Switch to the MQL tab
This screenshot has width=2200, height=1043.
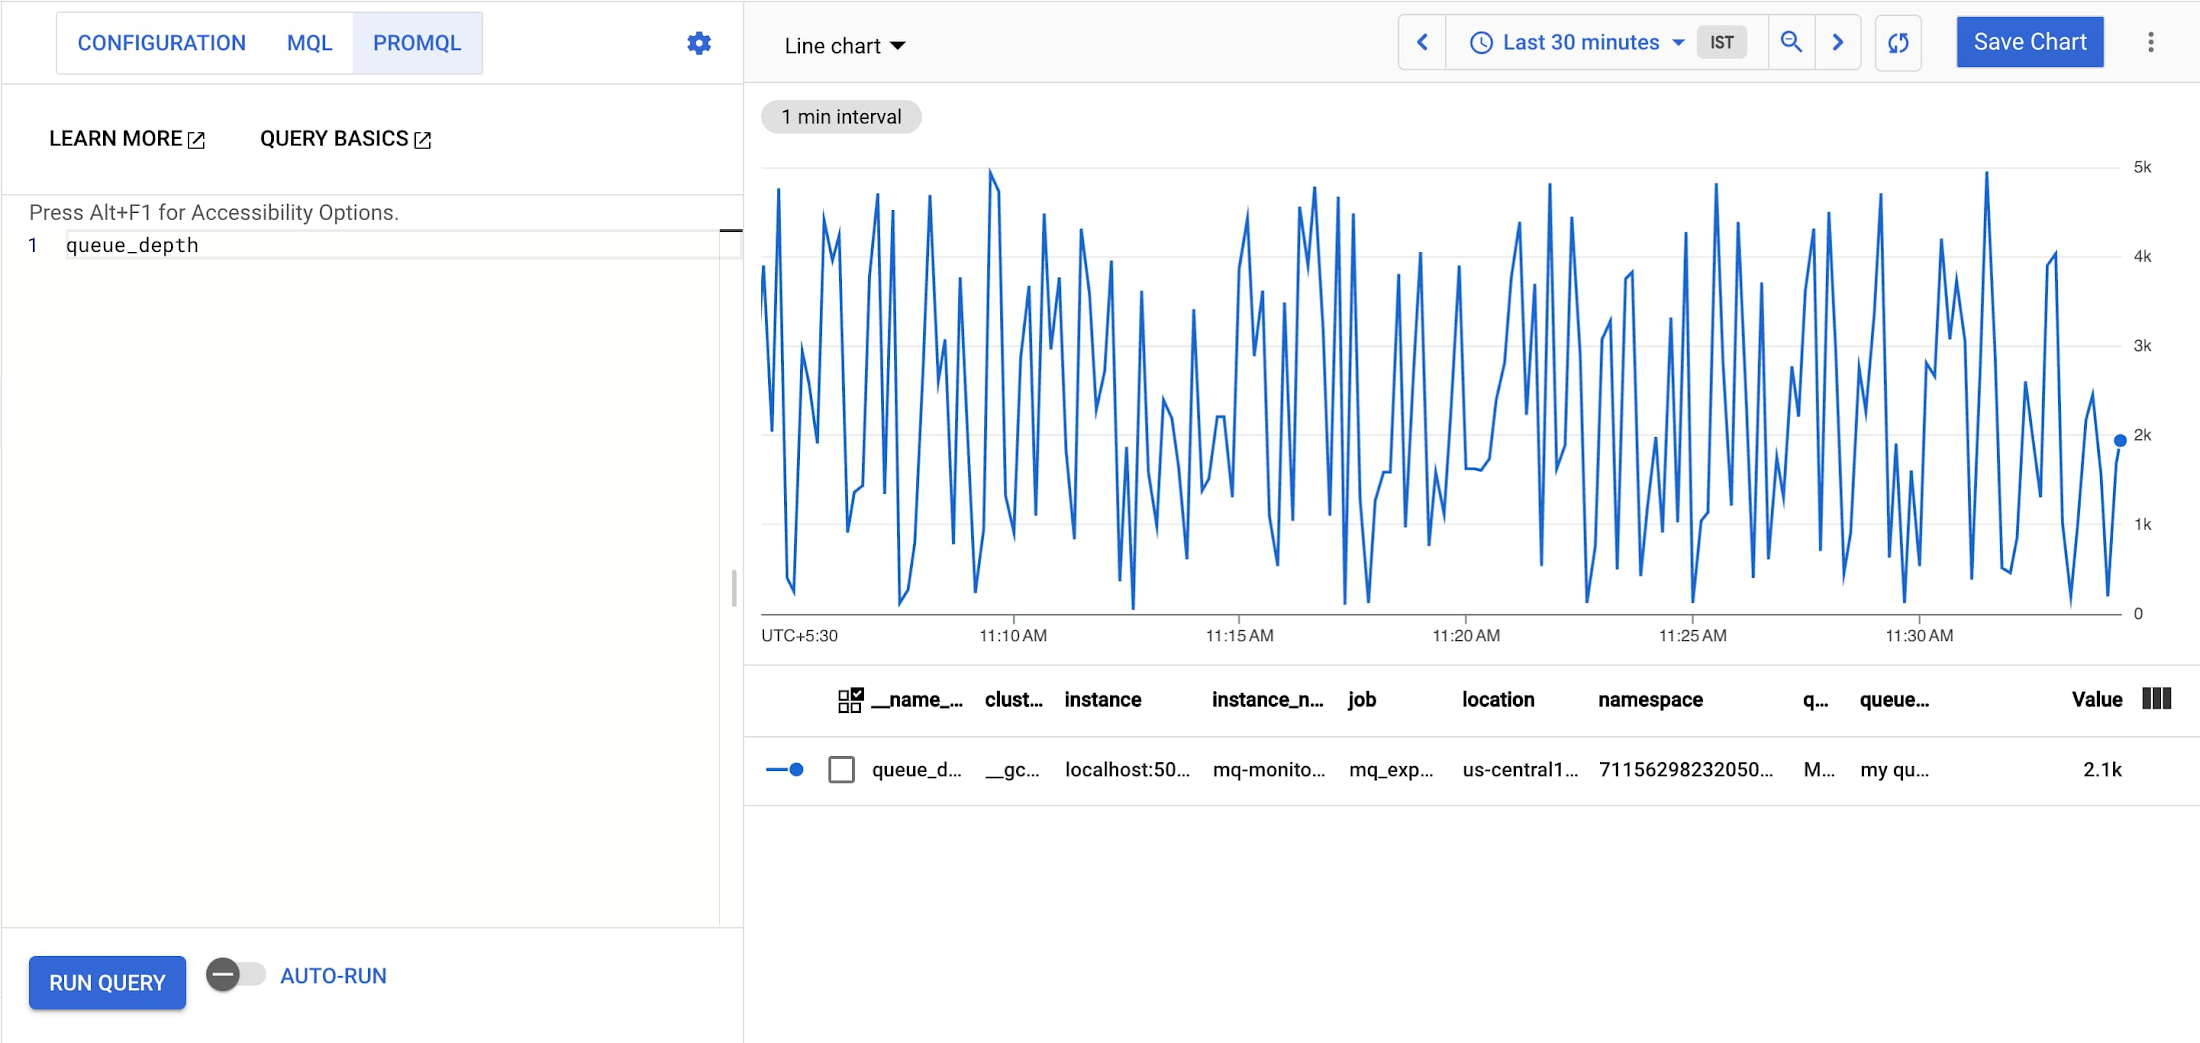click(x=310, y=43)
